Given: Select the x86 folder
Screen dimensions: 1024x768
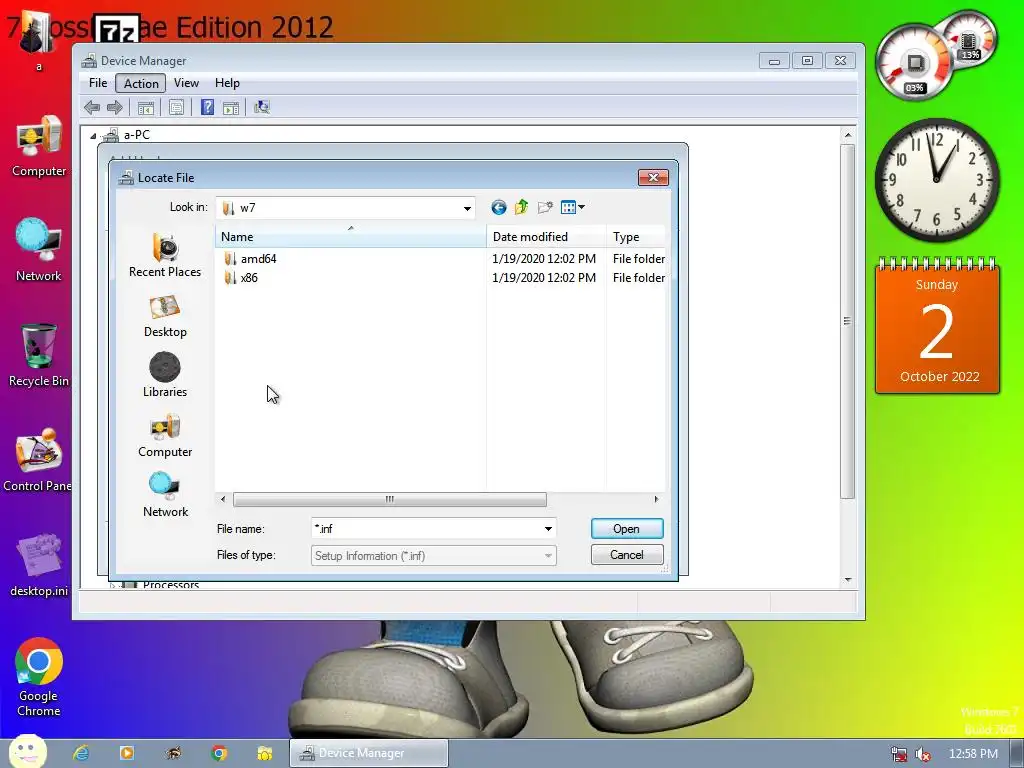Looking at the screenshot, I should click(241, 278).
